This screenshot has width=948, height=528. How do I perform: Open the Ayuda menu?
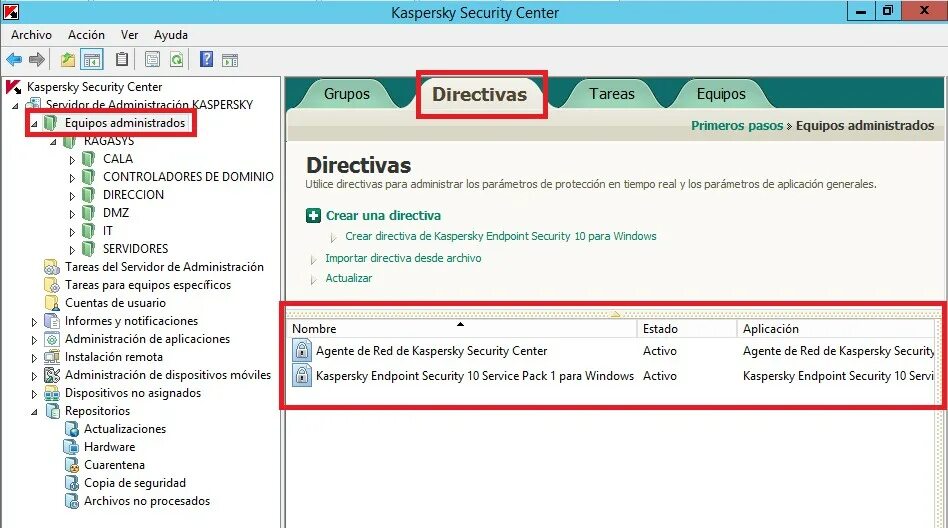(x=171, y=35)
